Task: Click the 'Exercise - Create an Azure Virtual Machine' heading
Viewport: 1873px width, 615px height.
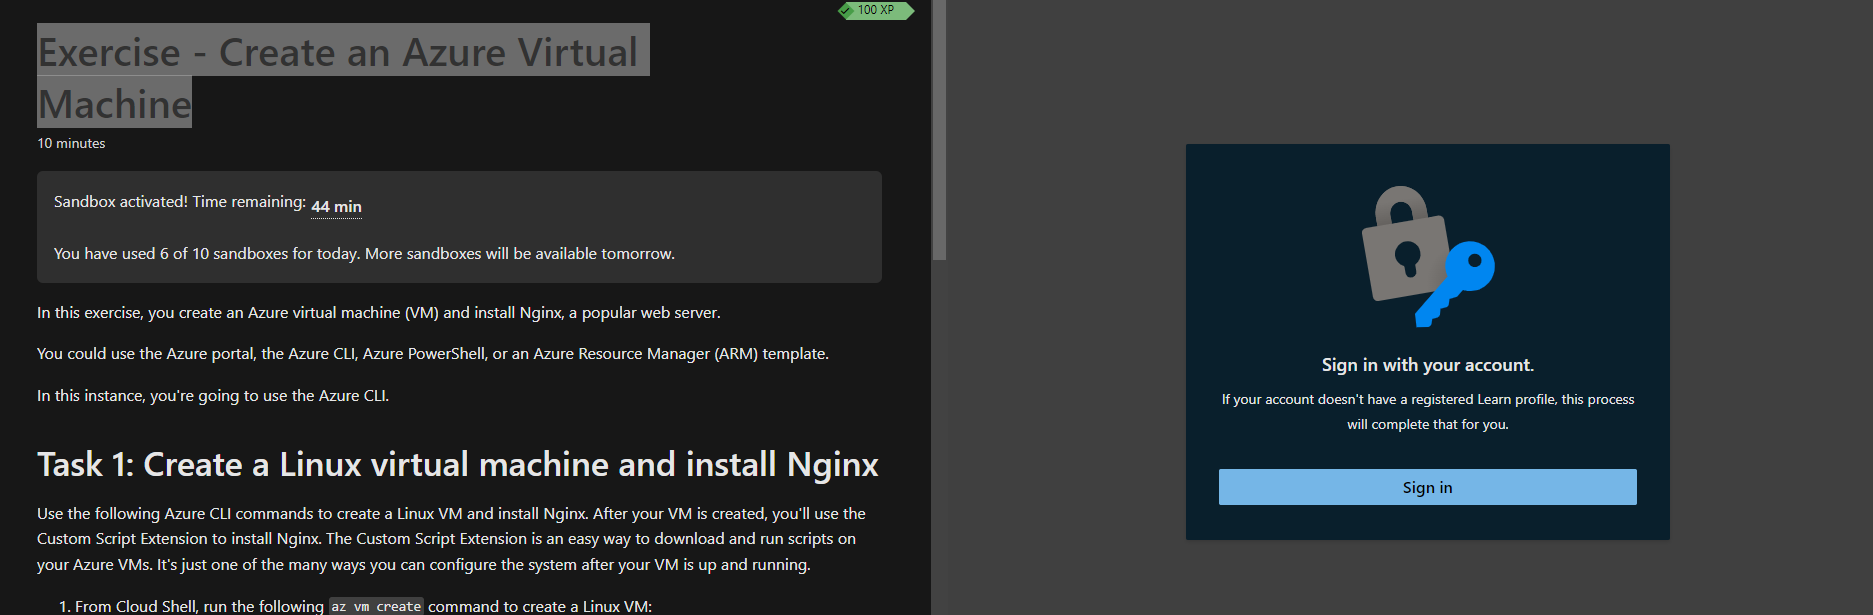Action: pos(343,77)
